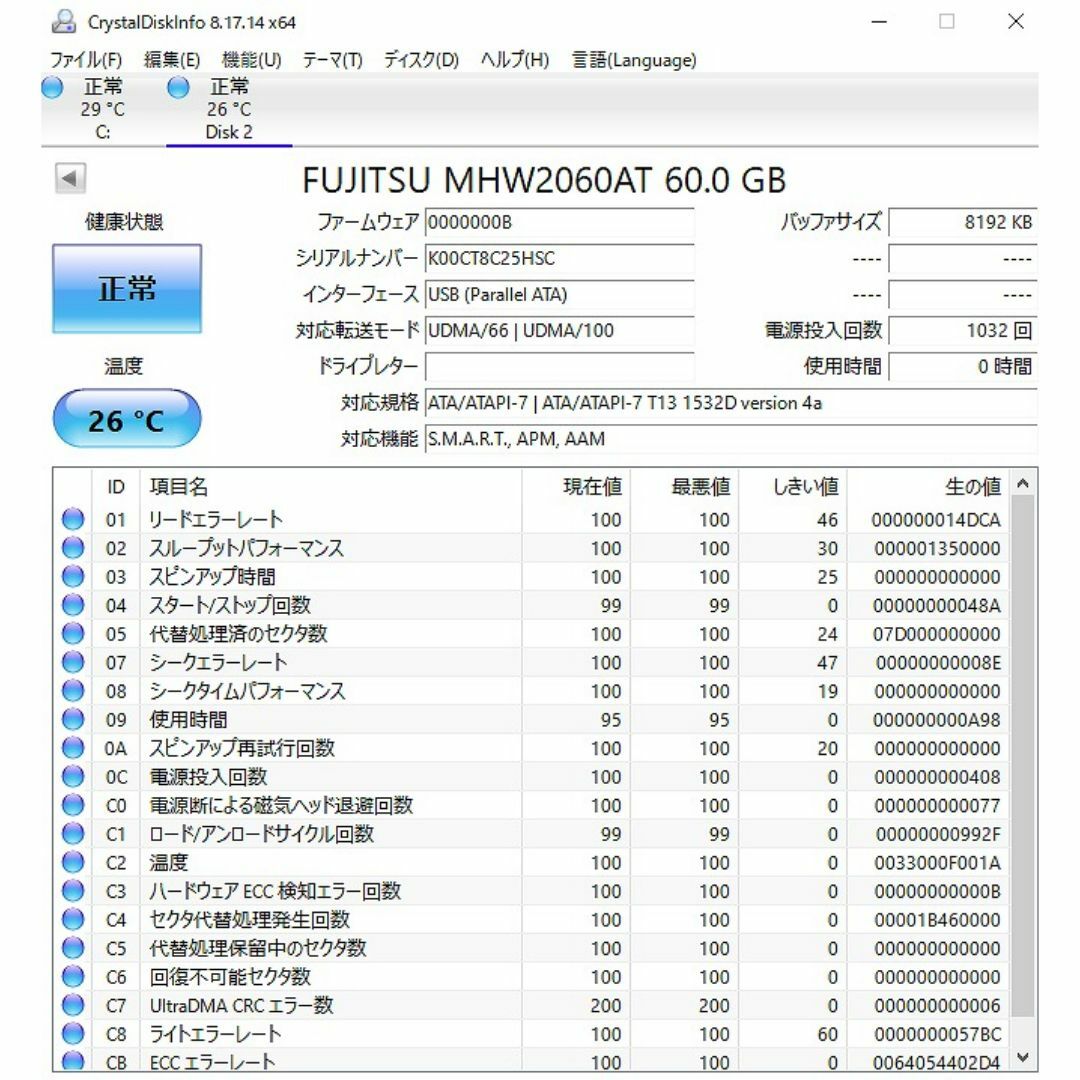Click the 対応機能 field S.M.A.R.T., APM, AAM
Image resolution: width=1080 pixels, height=1080 pixels.
[x=731, y=439]
